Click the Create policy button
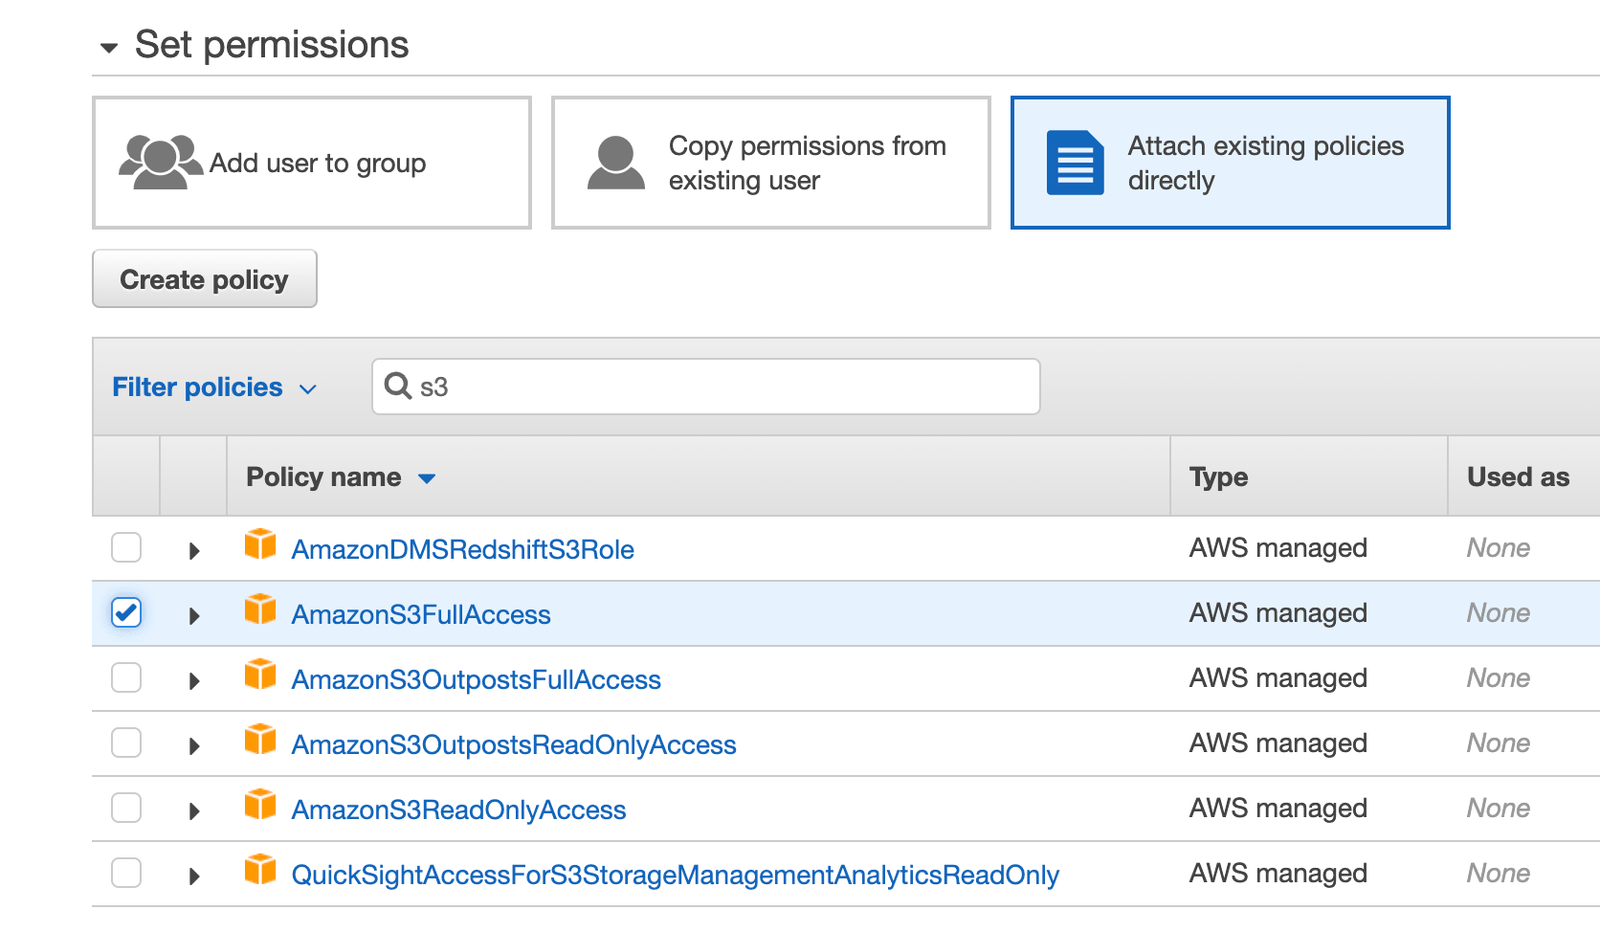This screenshot has width=1600, height=930. tap(205, 279)
